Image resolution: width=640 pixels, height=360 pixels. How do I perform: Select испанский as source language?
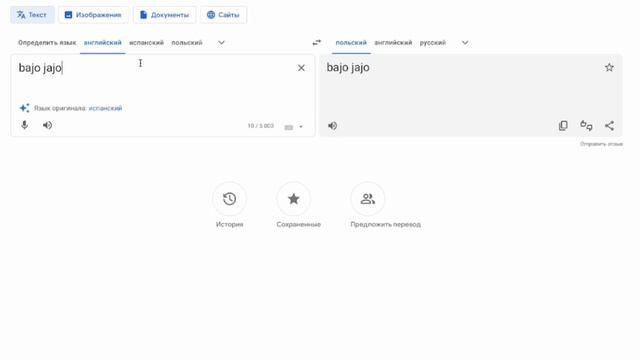[146, 42]
